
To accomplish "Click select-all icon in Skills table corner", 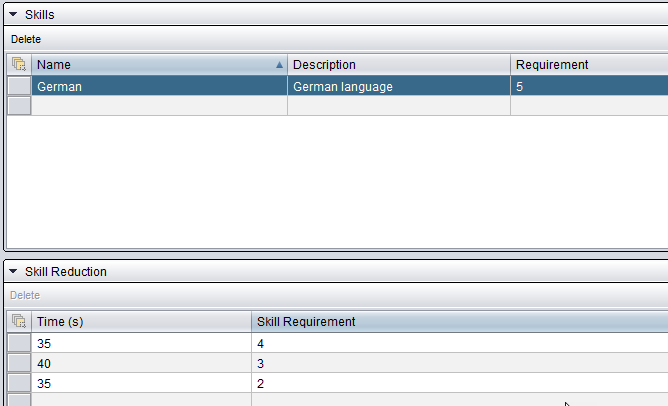I will tap(18, 65).
